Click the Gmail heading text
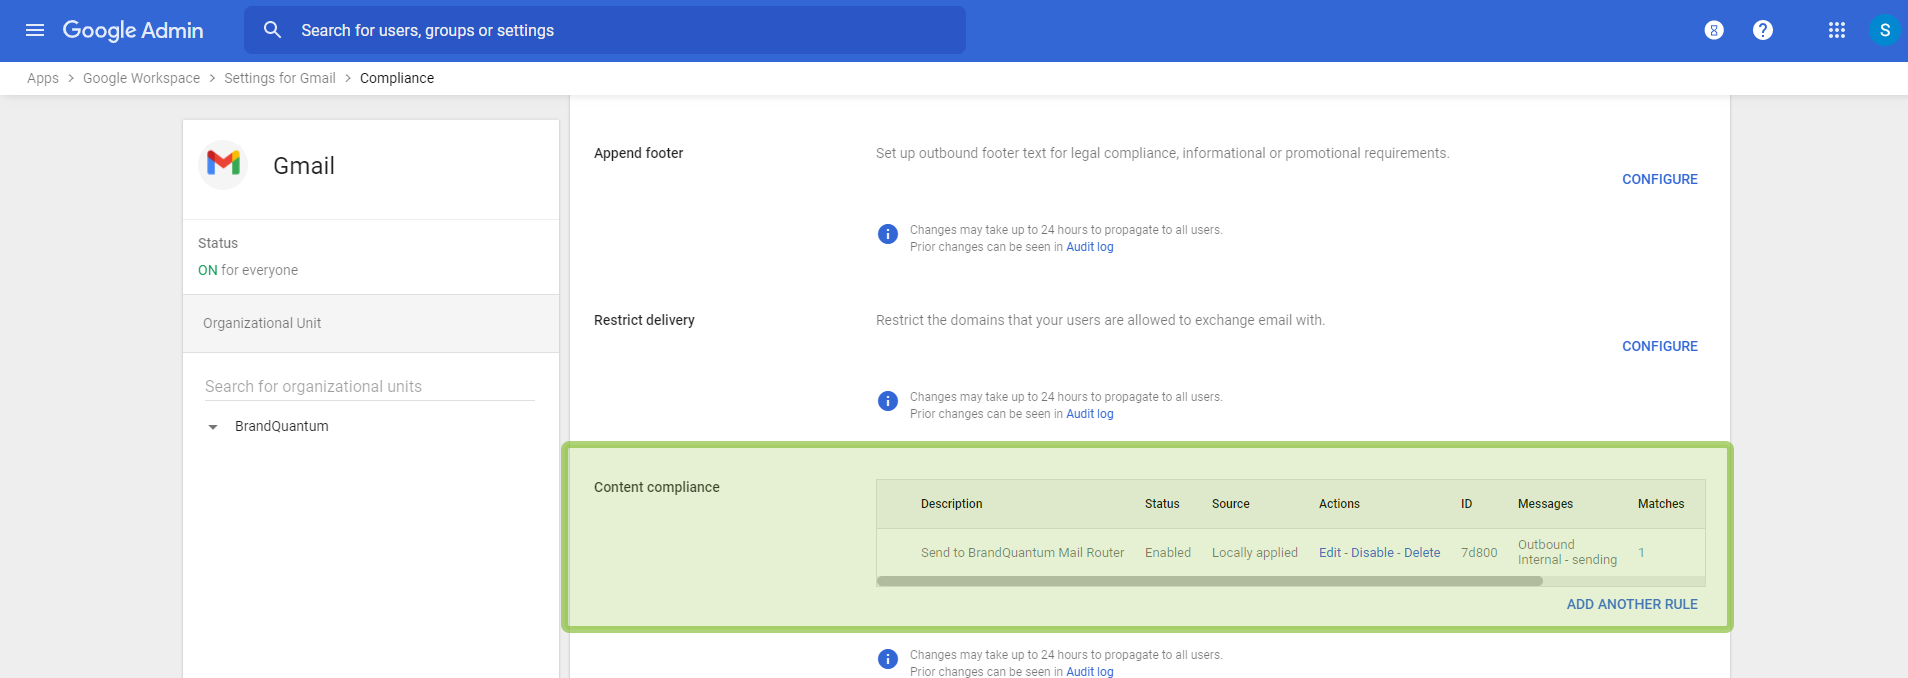This screenshot has height=678, width=1908. (304, 166)
